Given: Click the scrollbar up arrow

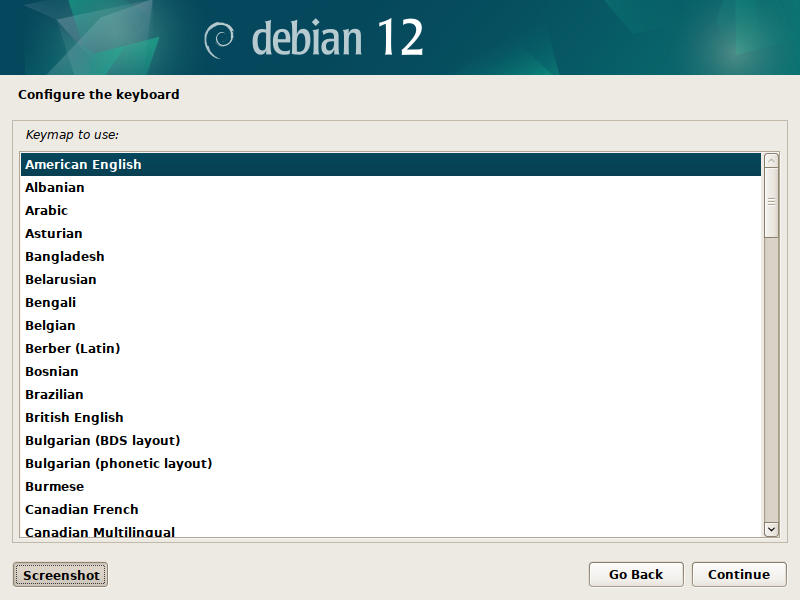Looking at the screenshot, I should [771, 161].
